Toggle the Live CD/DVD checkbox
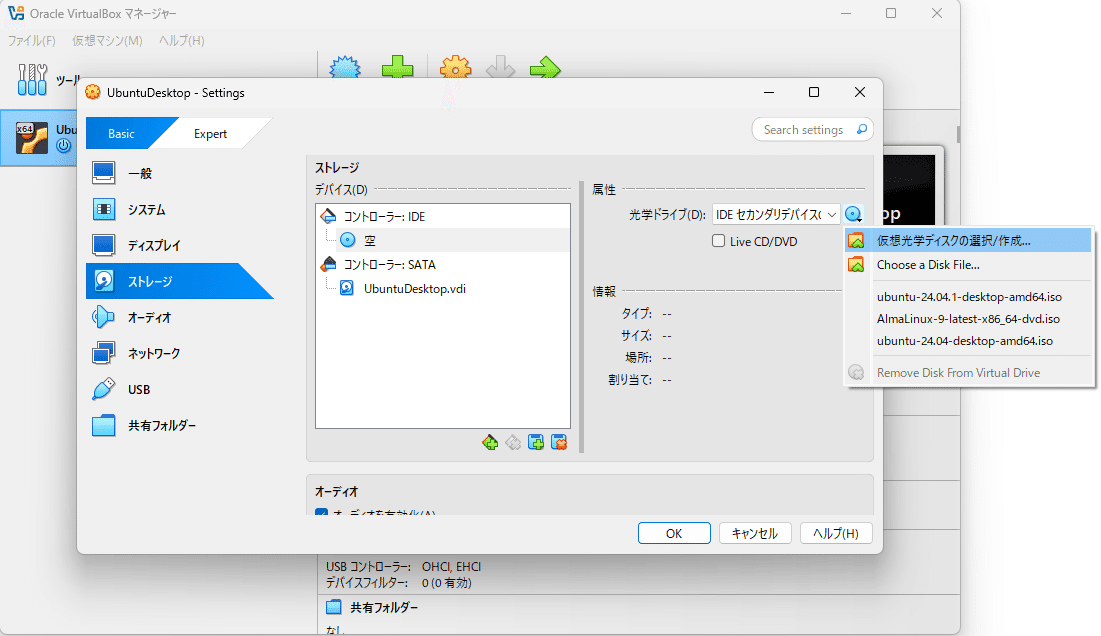The height and width of the screenshot is (636, 1101). tap(718, 241)
